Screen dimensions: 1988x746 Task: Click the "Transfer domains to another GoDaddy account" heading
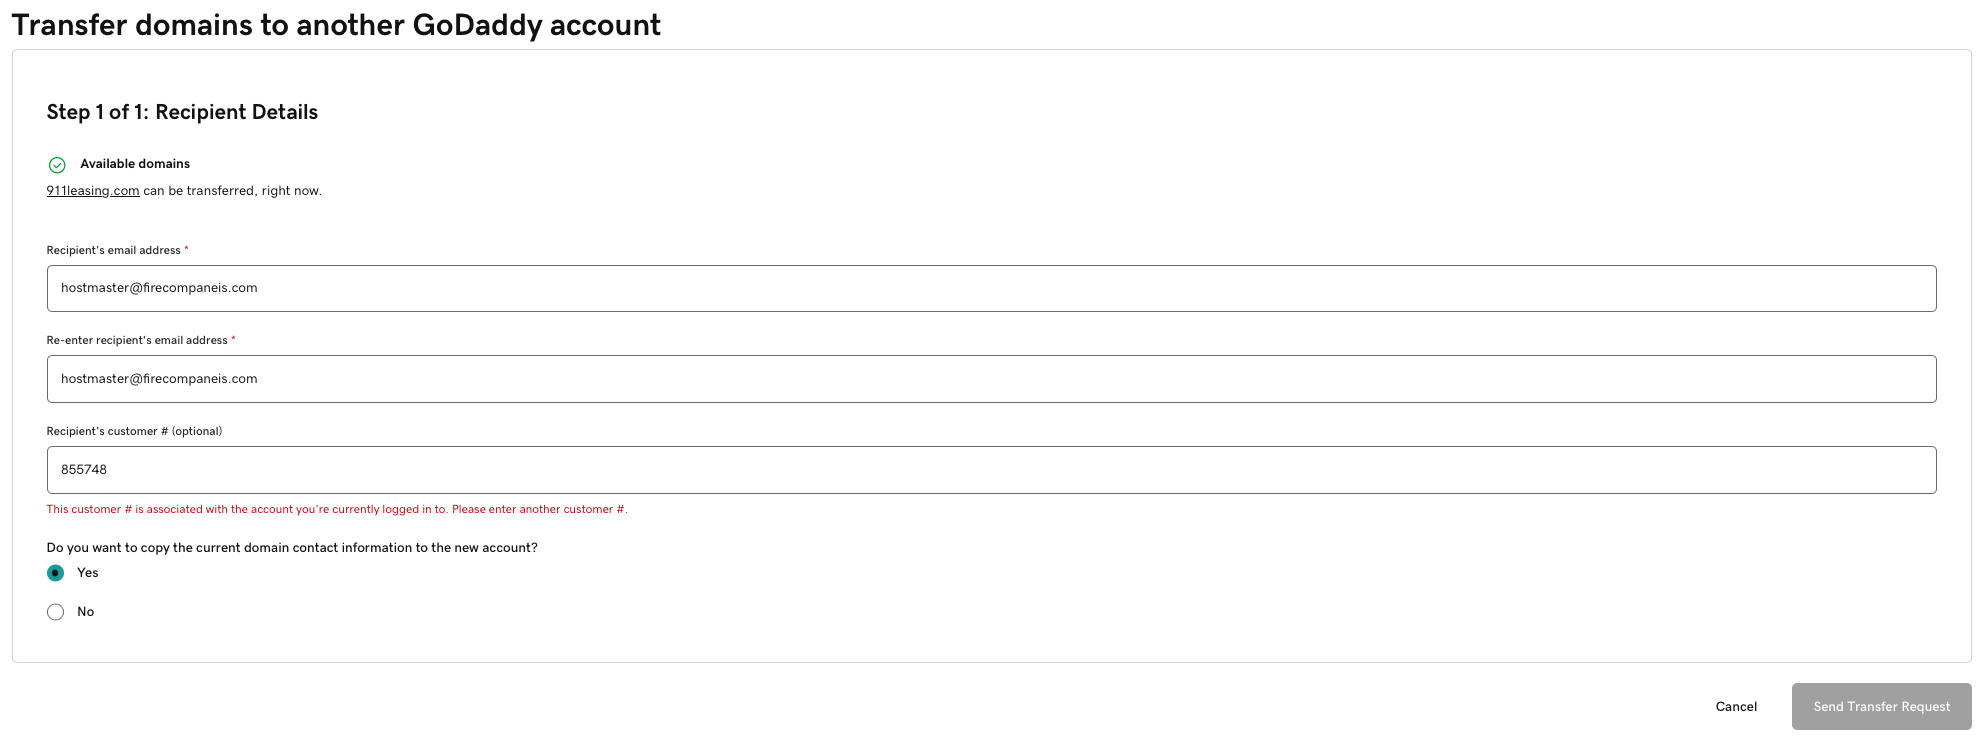coord(336,25)
